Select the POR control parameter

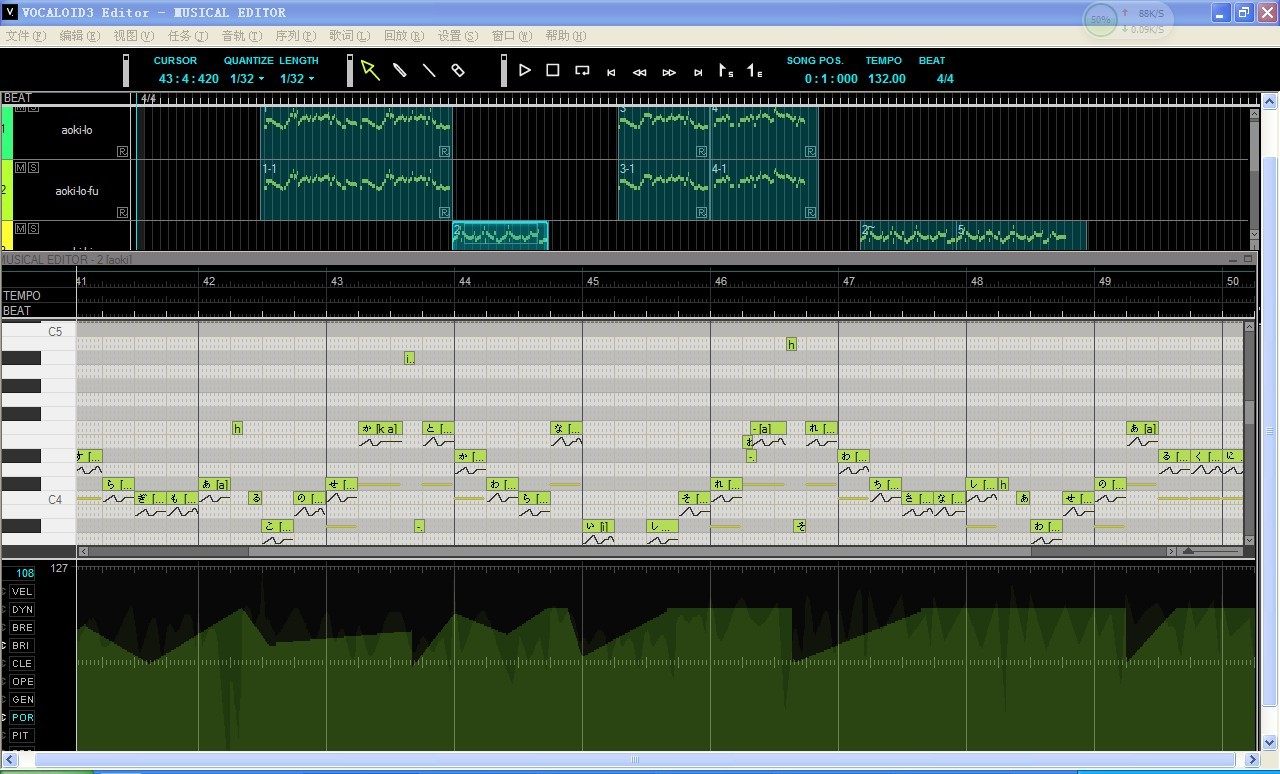coord(22,718)
